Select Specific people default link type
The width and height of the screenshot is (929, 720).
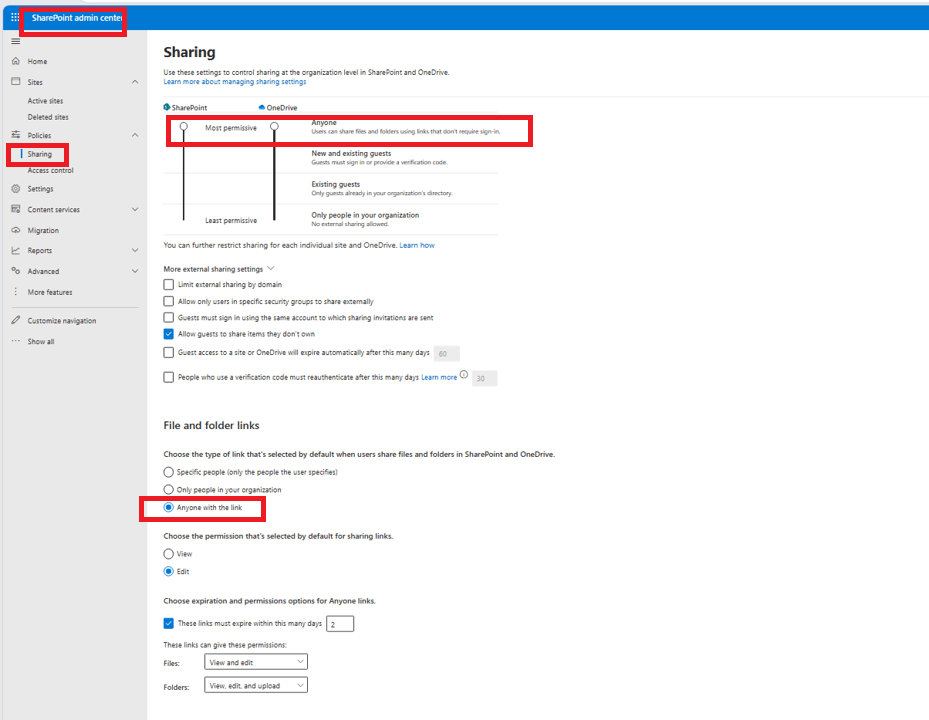click(x=169, y=472)
